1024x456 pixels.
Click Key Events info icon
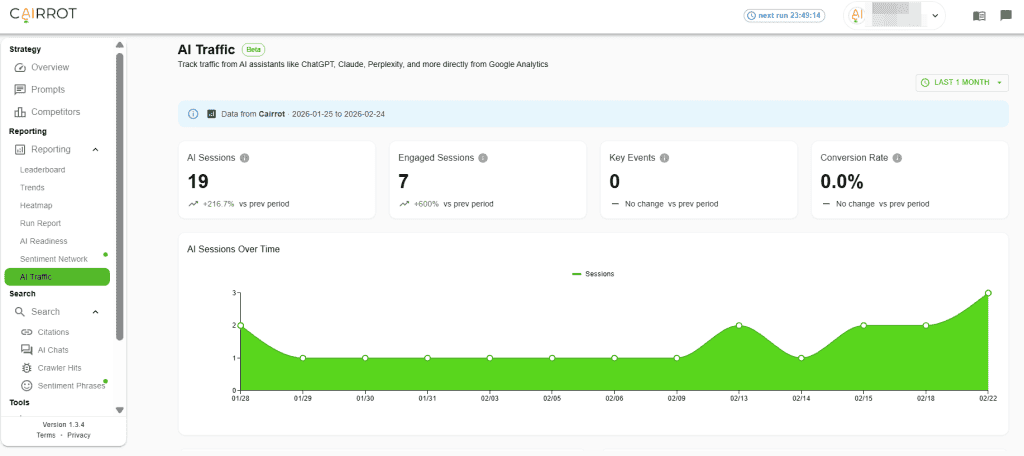664,158
